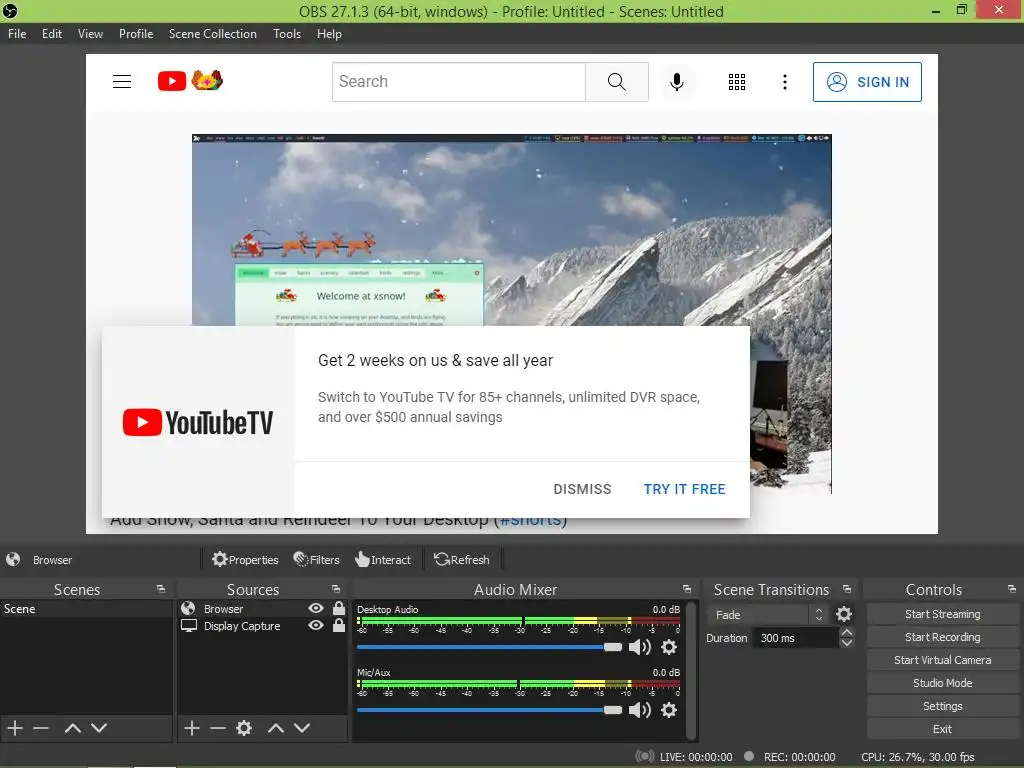Click Start Recording button
Screen dimensions: 1024x768
[x=942, y=637]
